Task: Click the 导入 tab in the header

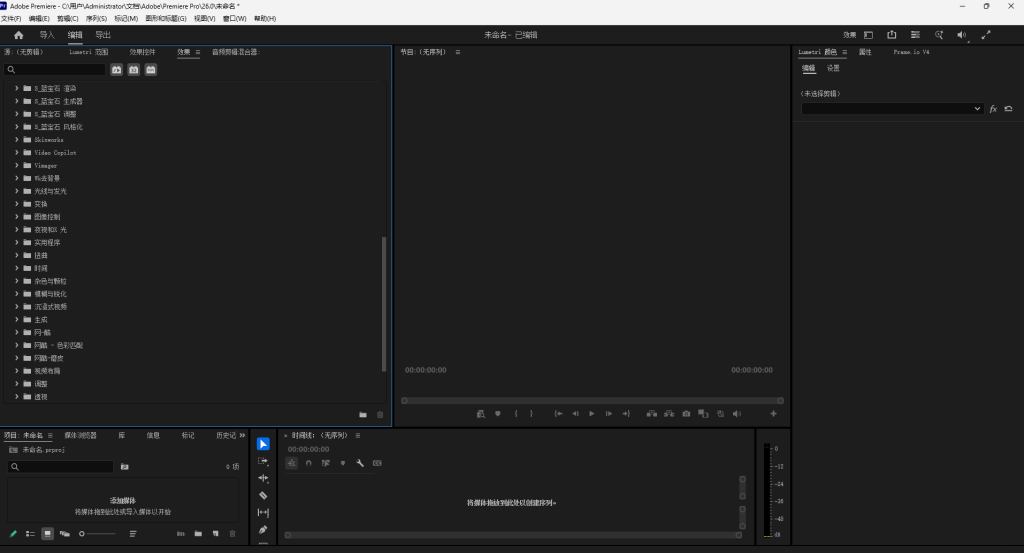Action: coord(47,35)
